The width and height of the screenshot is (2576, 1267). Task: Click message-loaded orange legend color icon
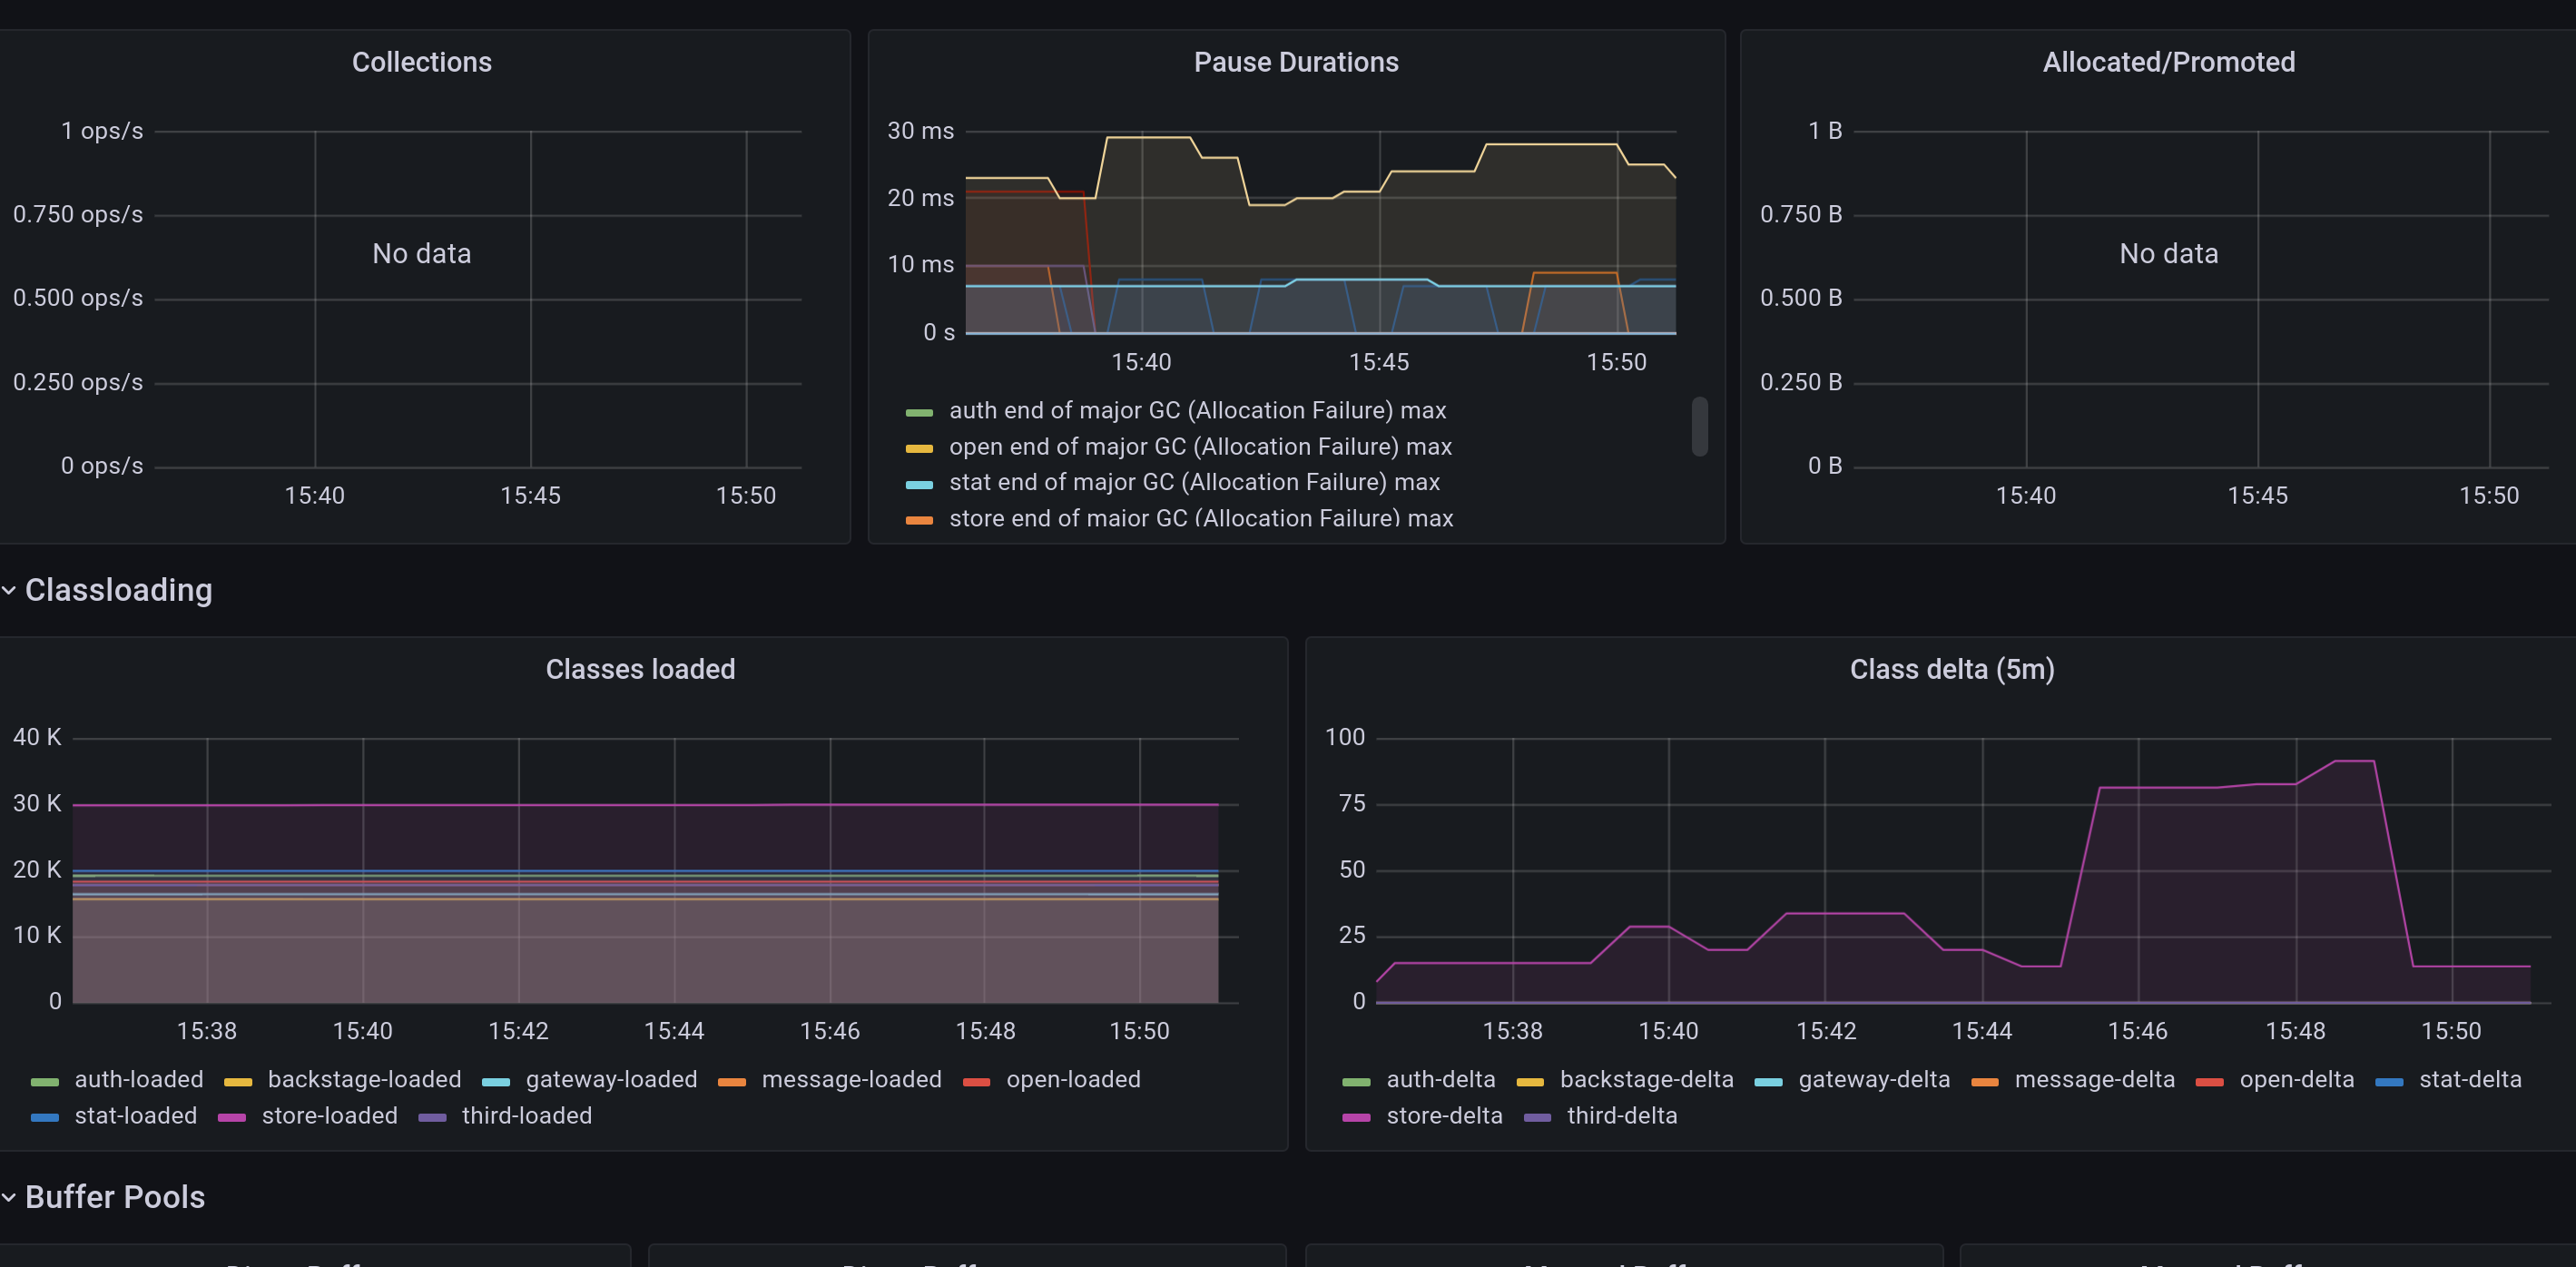pyautogui.click(x=732, y=1081)
